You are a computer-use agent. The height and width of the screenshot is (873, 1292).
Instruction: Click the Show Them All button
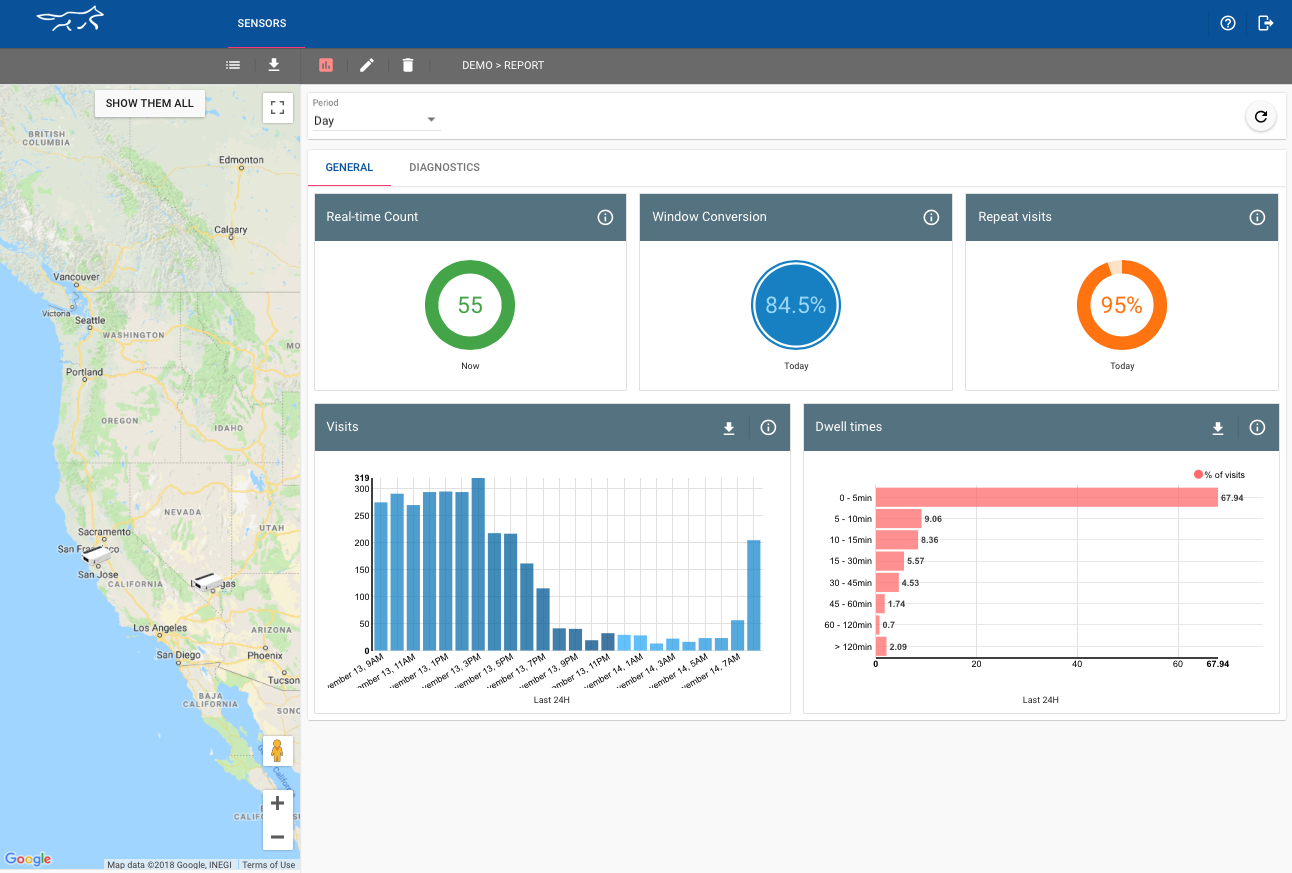pos(150,103)
